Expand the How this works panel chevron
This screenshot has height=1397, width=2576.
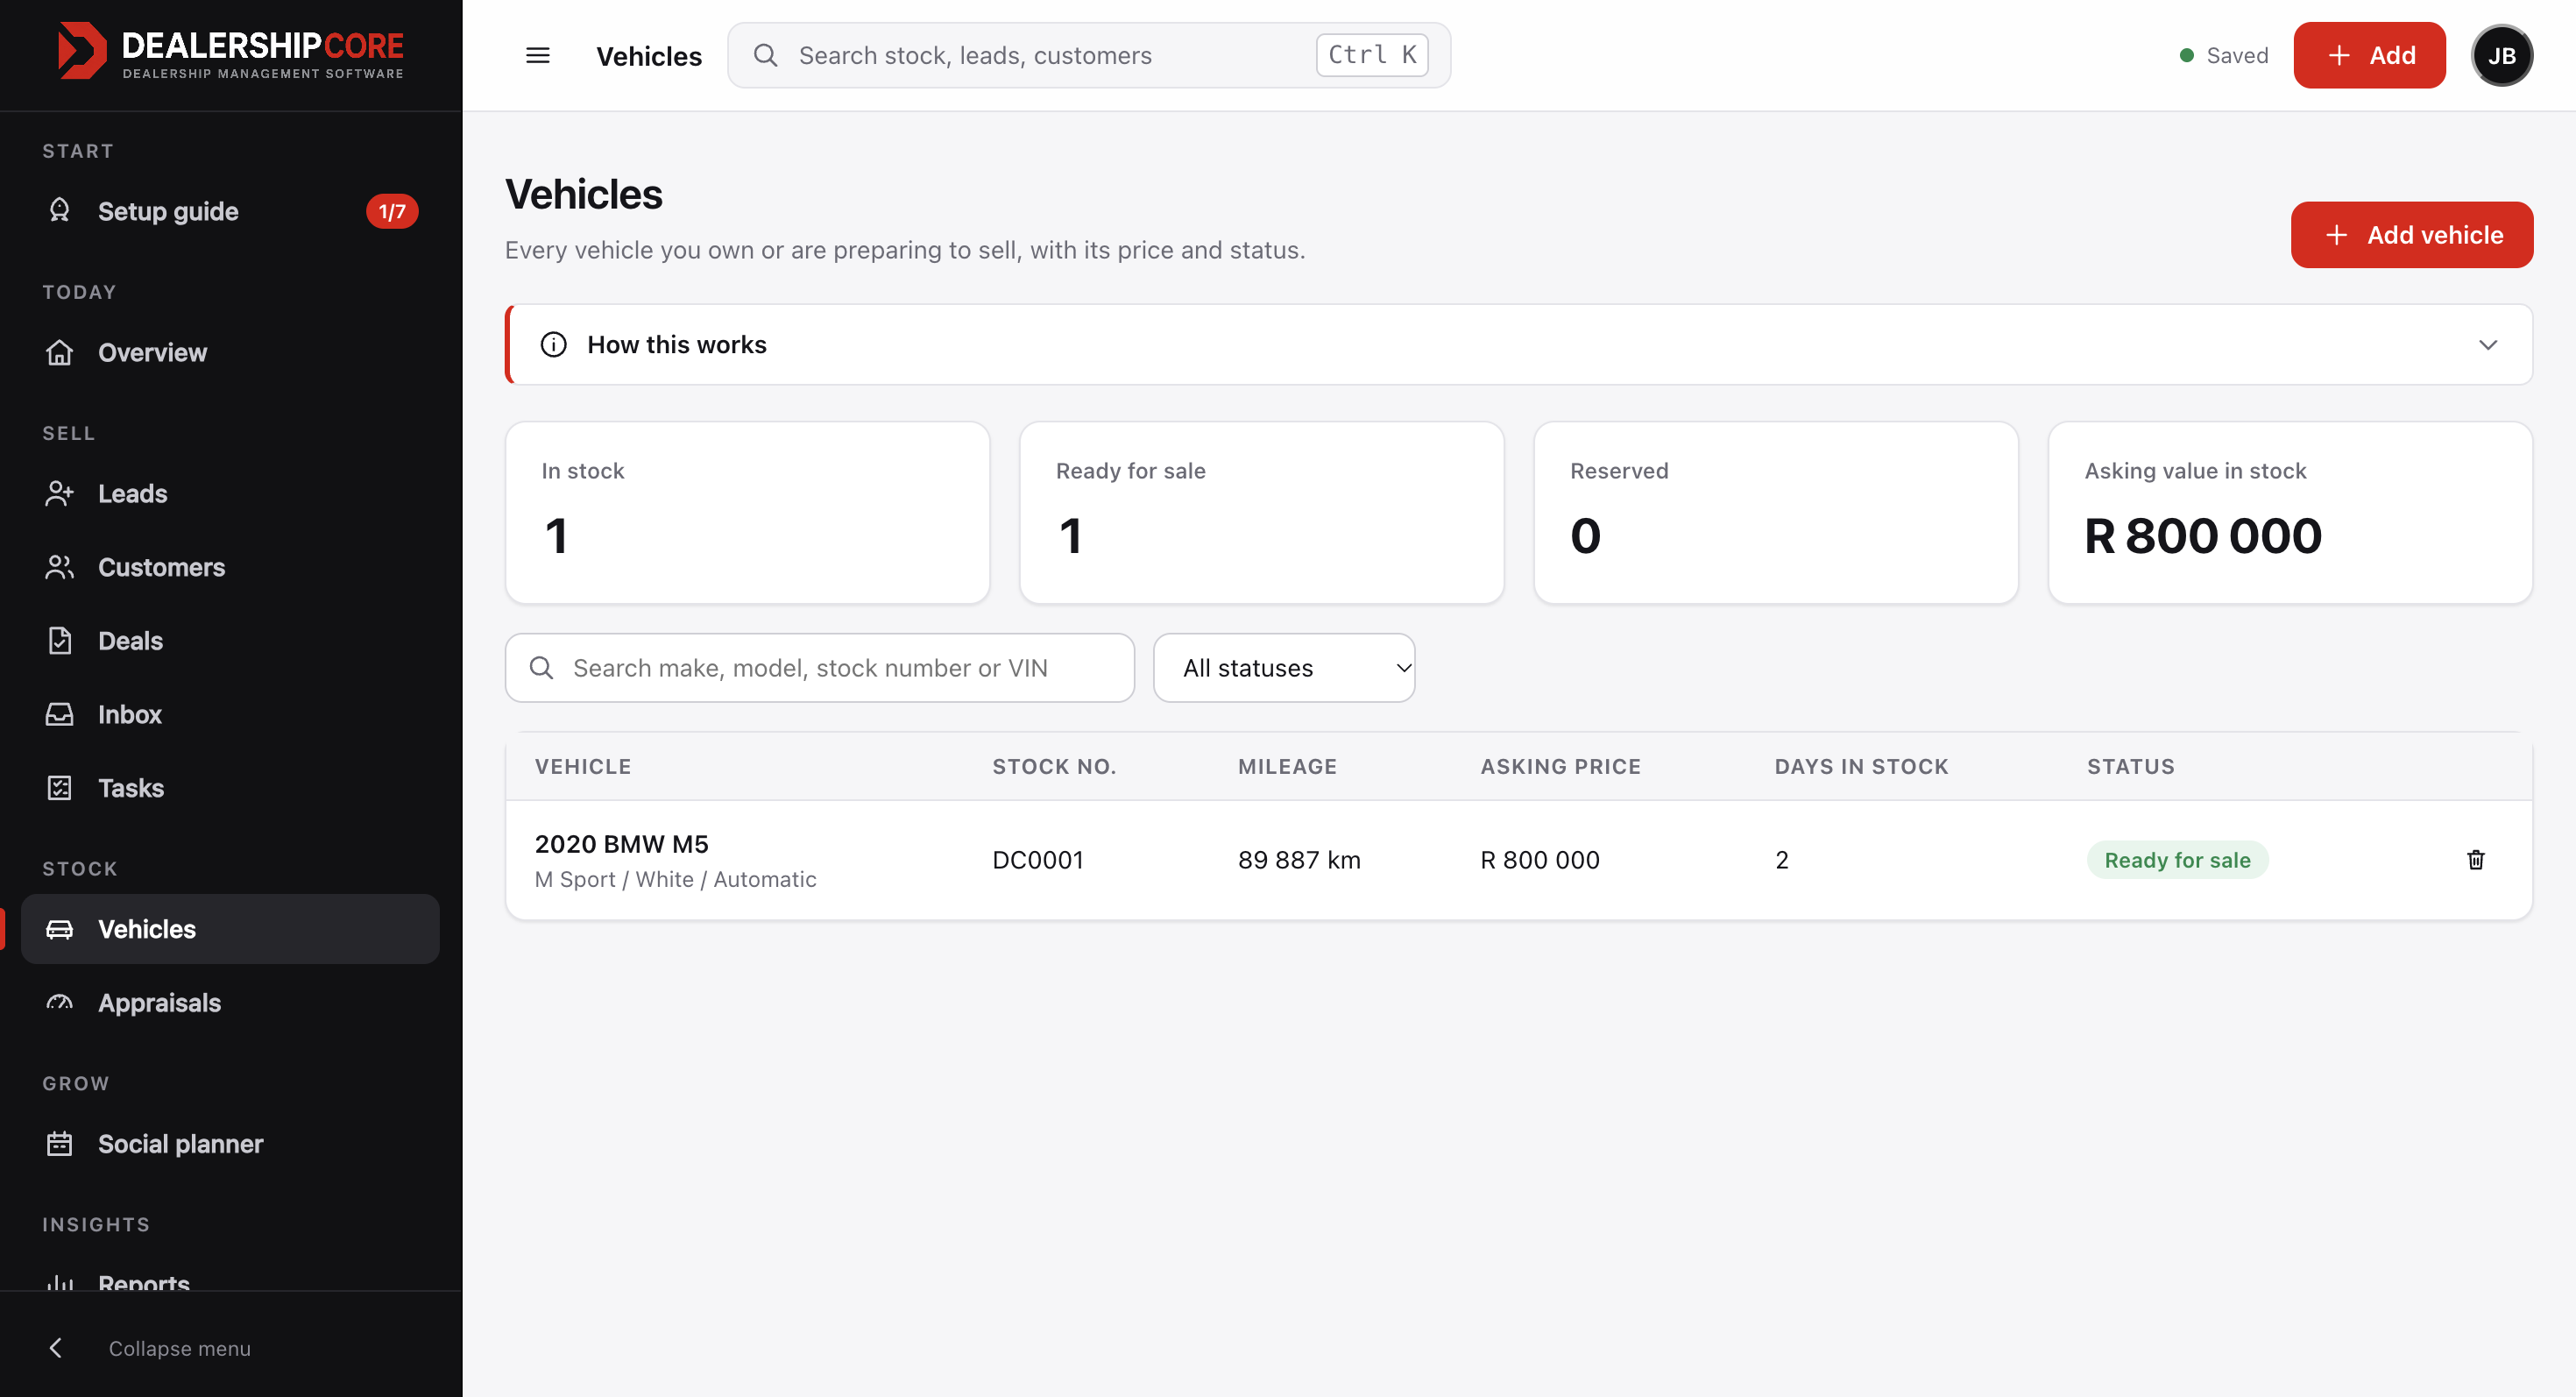coord(2487,345)
